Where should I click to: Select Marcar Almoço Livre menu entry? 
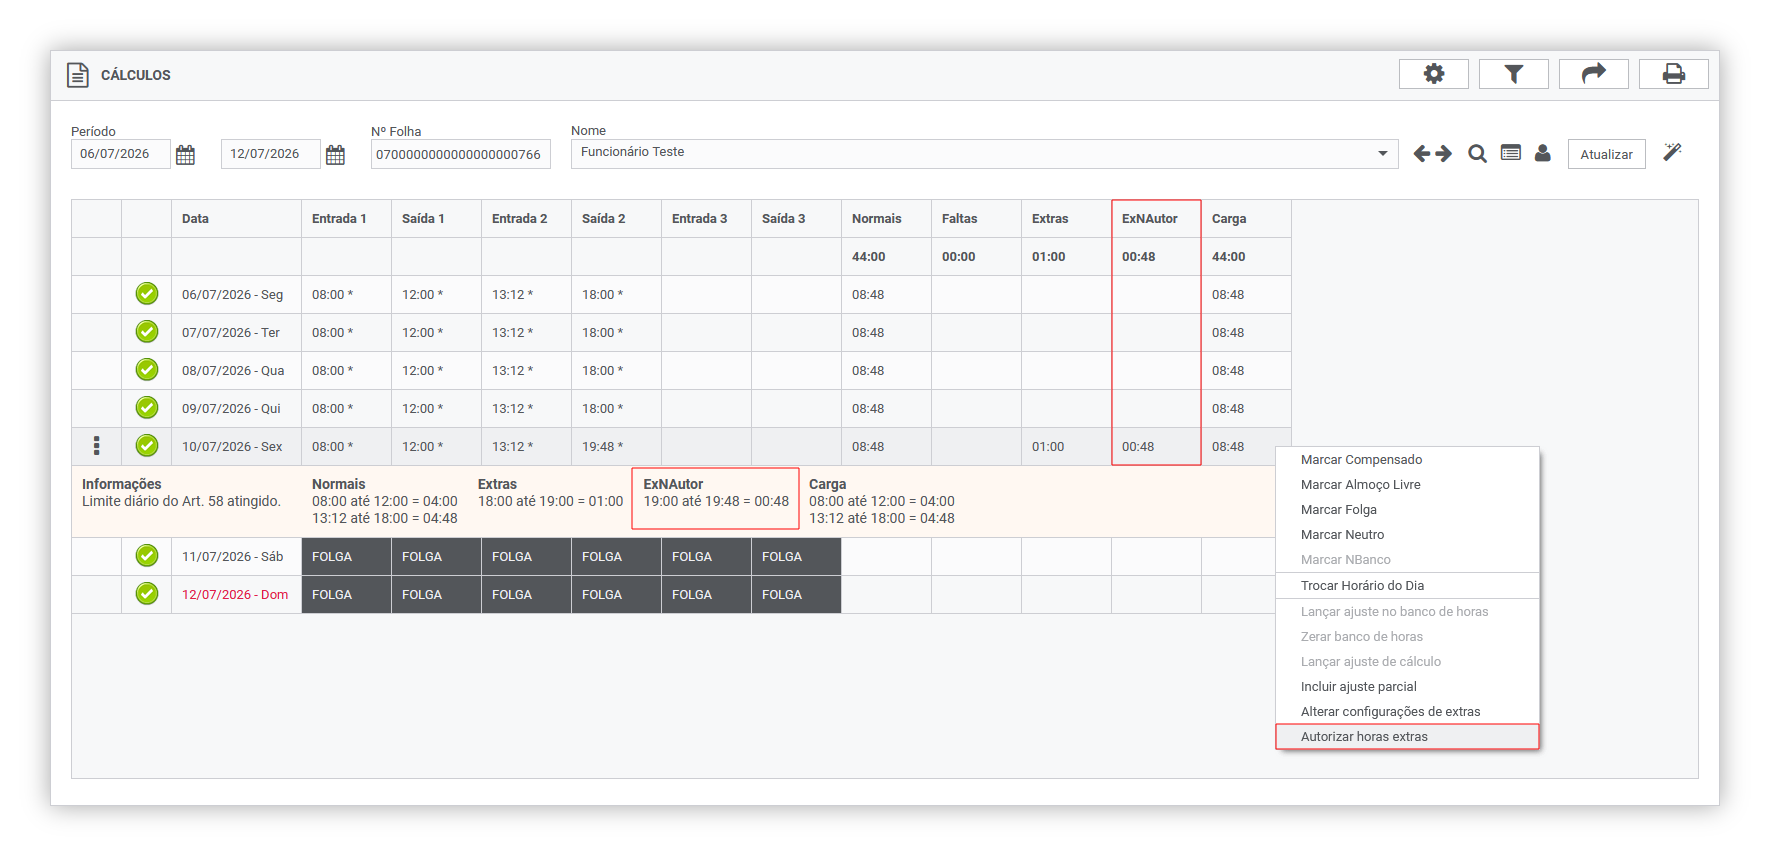pos(1407,485)
